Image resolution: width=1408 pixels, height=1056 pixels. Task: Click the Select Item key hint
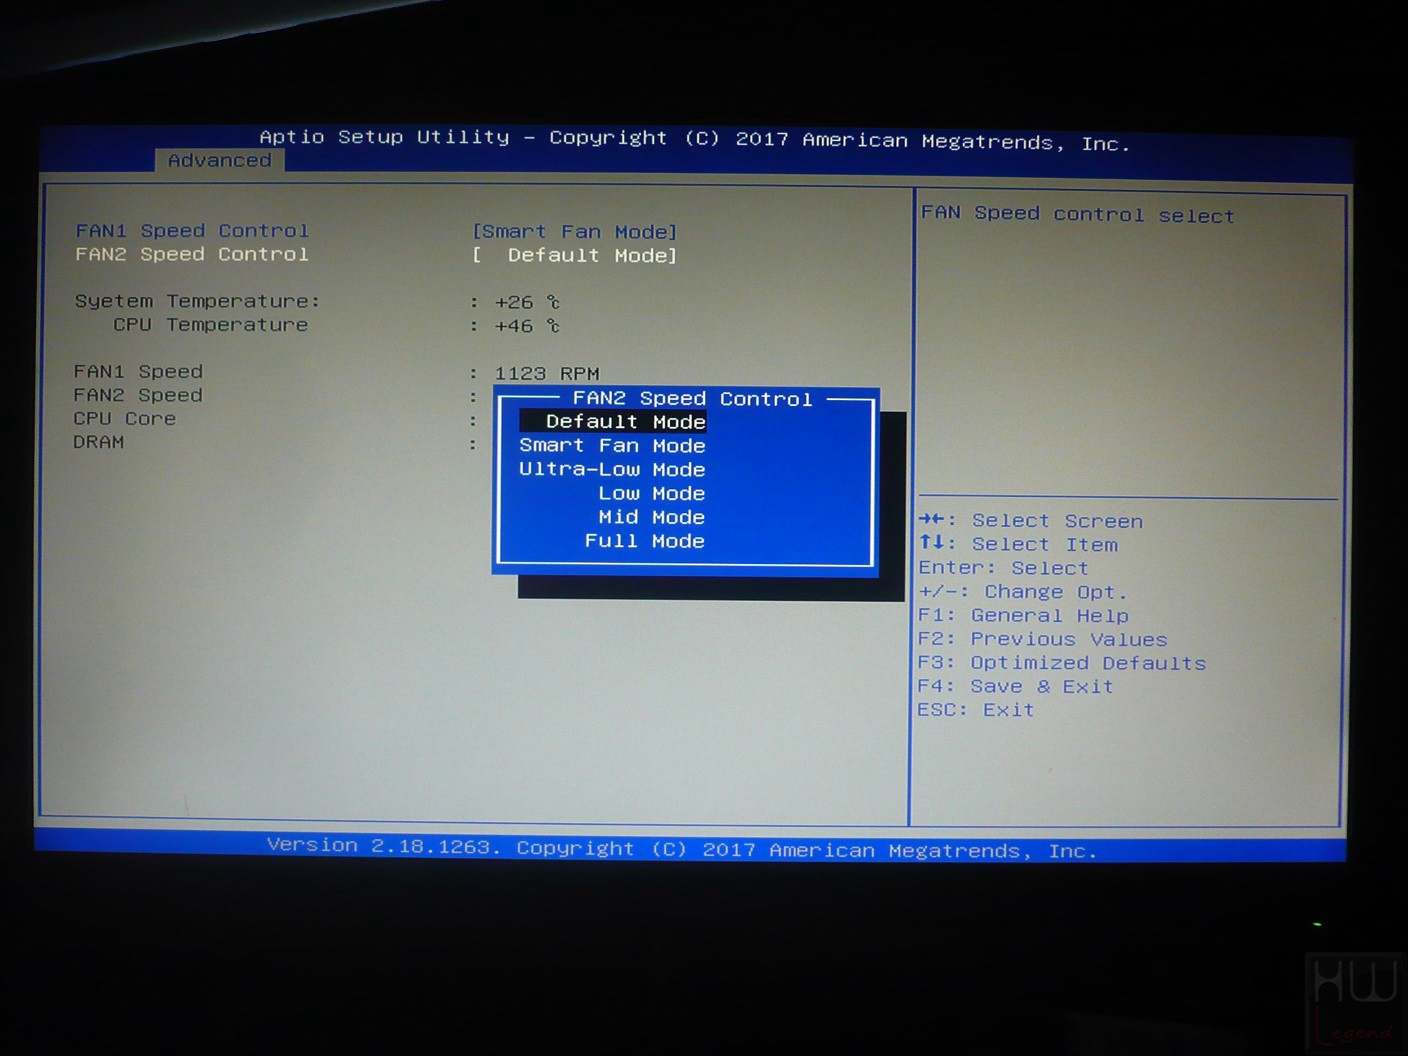(1019, 544)
